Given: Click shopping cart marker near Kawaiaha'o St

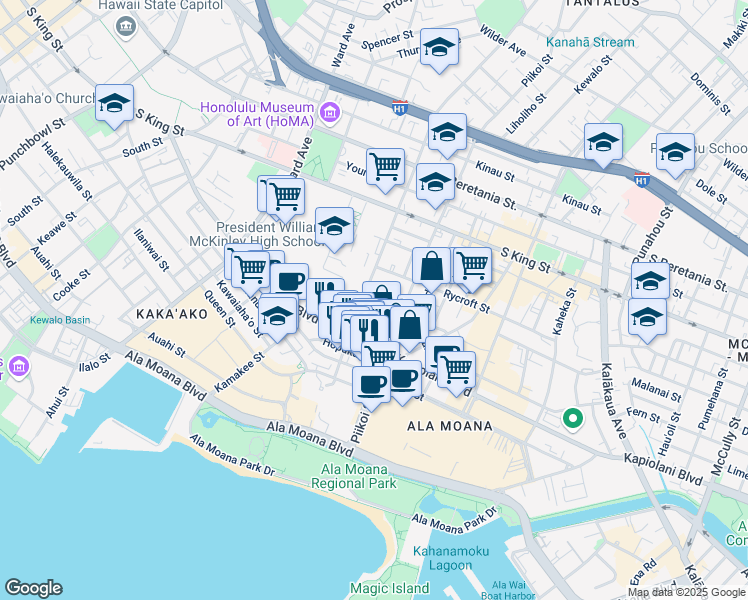Looking at the screenshot, I should [250, 274].
